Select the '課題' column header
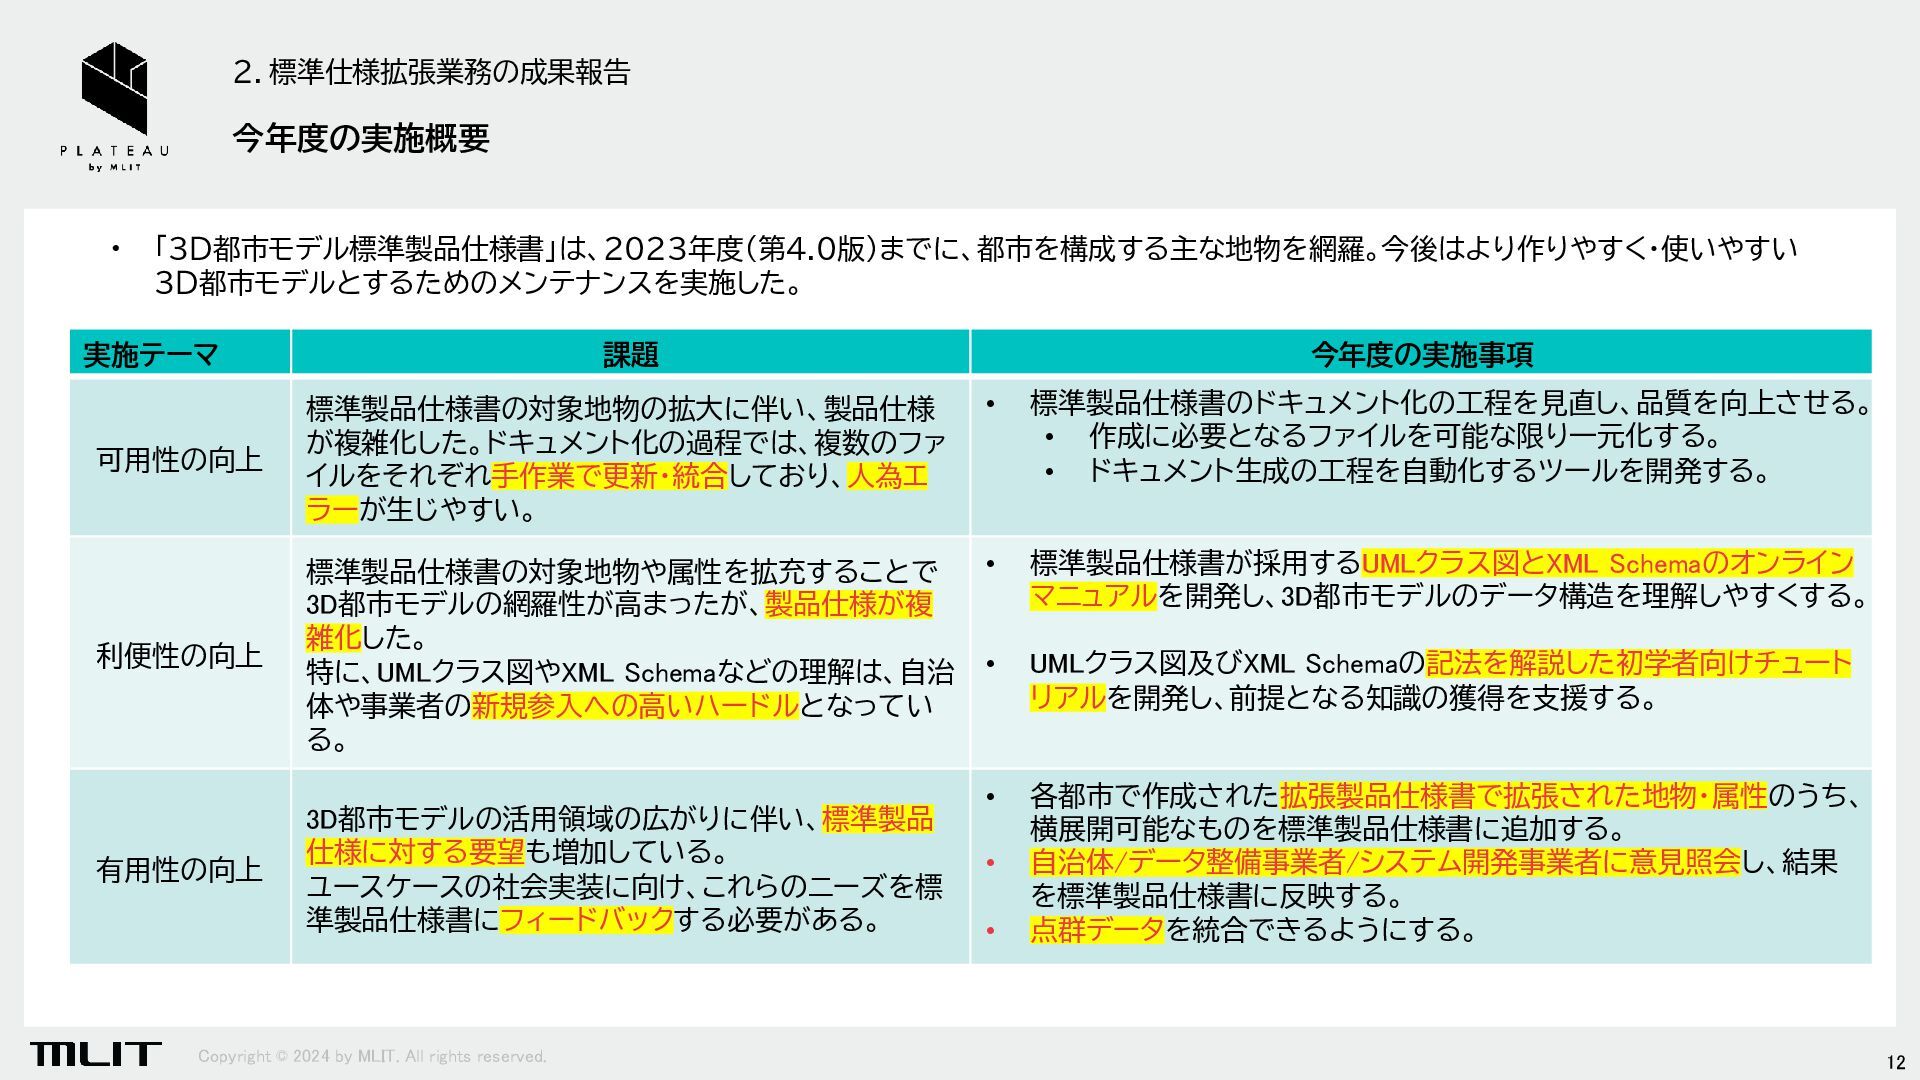 [x=630, y=354]
